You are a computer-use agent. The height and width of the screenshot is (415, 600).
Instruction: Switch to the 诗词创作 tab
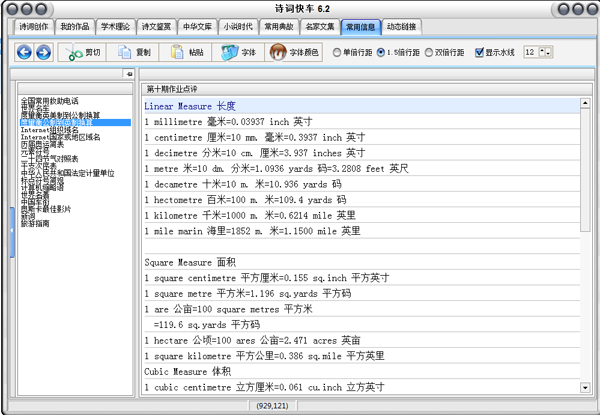point(34,27)
